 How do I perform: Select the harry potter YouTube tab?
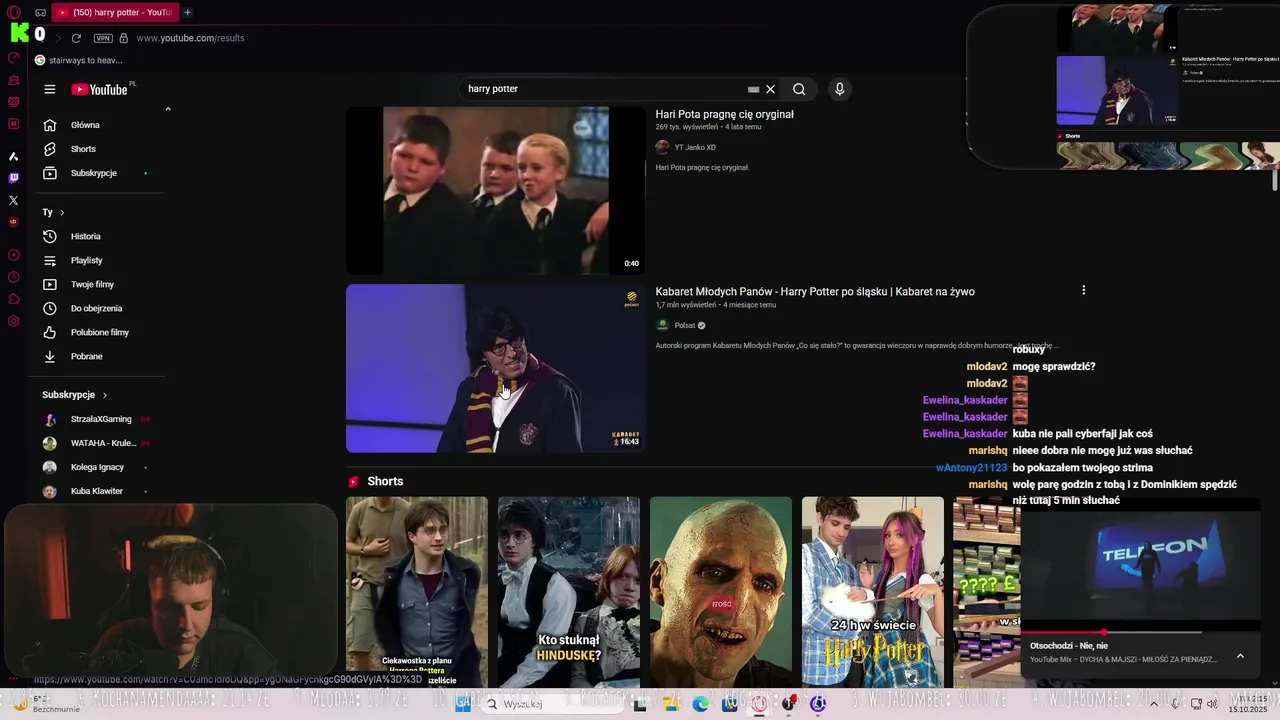113,12
